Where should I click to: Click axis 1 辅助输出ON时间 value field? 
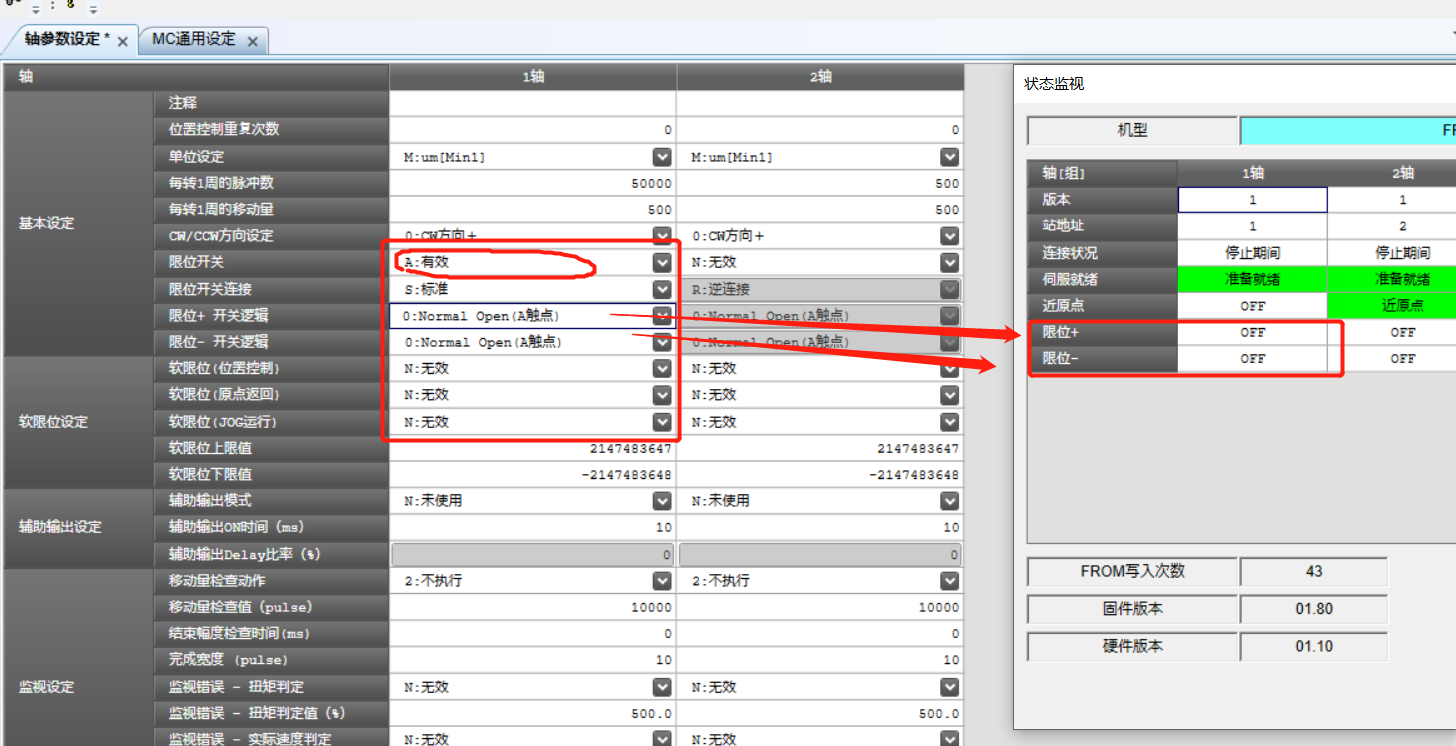point(532,527)
